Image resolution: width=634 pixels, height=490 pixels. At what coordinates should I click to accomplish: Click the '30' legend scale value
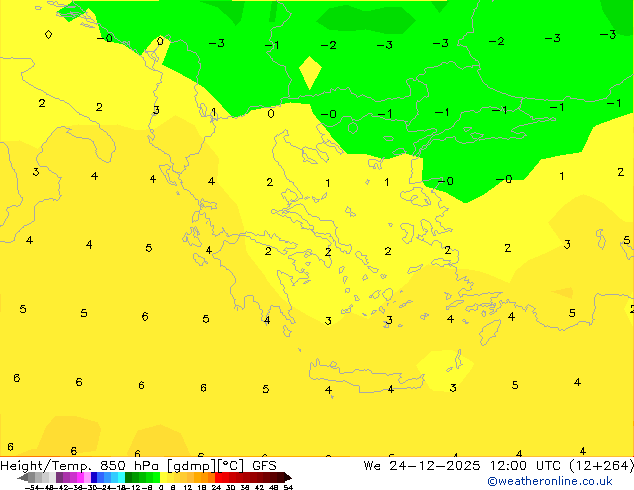(230, 487)
